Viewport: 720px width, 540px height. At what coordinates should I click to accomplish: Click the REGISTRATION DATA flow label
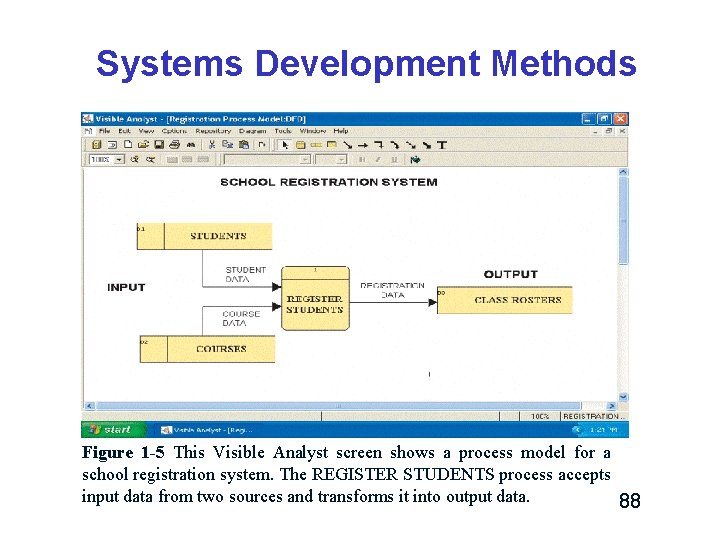click(392, 290)
